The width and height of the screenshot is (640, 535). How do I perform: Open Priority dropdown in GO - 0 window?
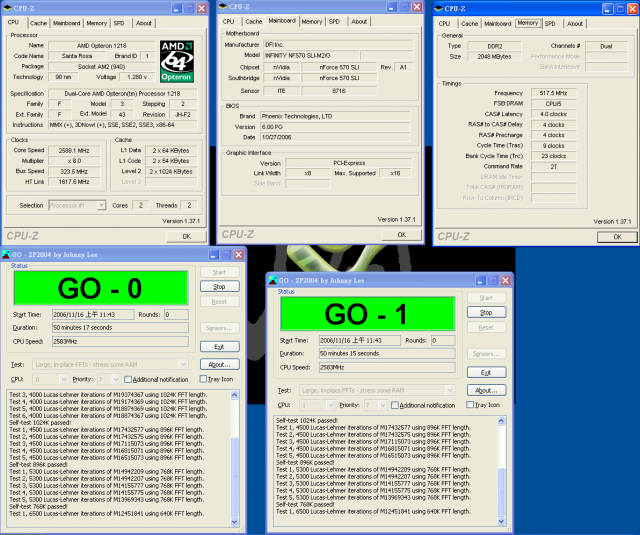point(116,380)
